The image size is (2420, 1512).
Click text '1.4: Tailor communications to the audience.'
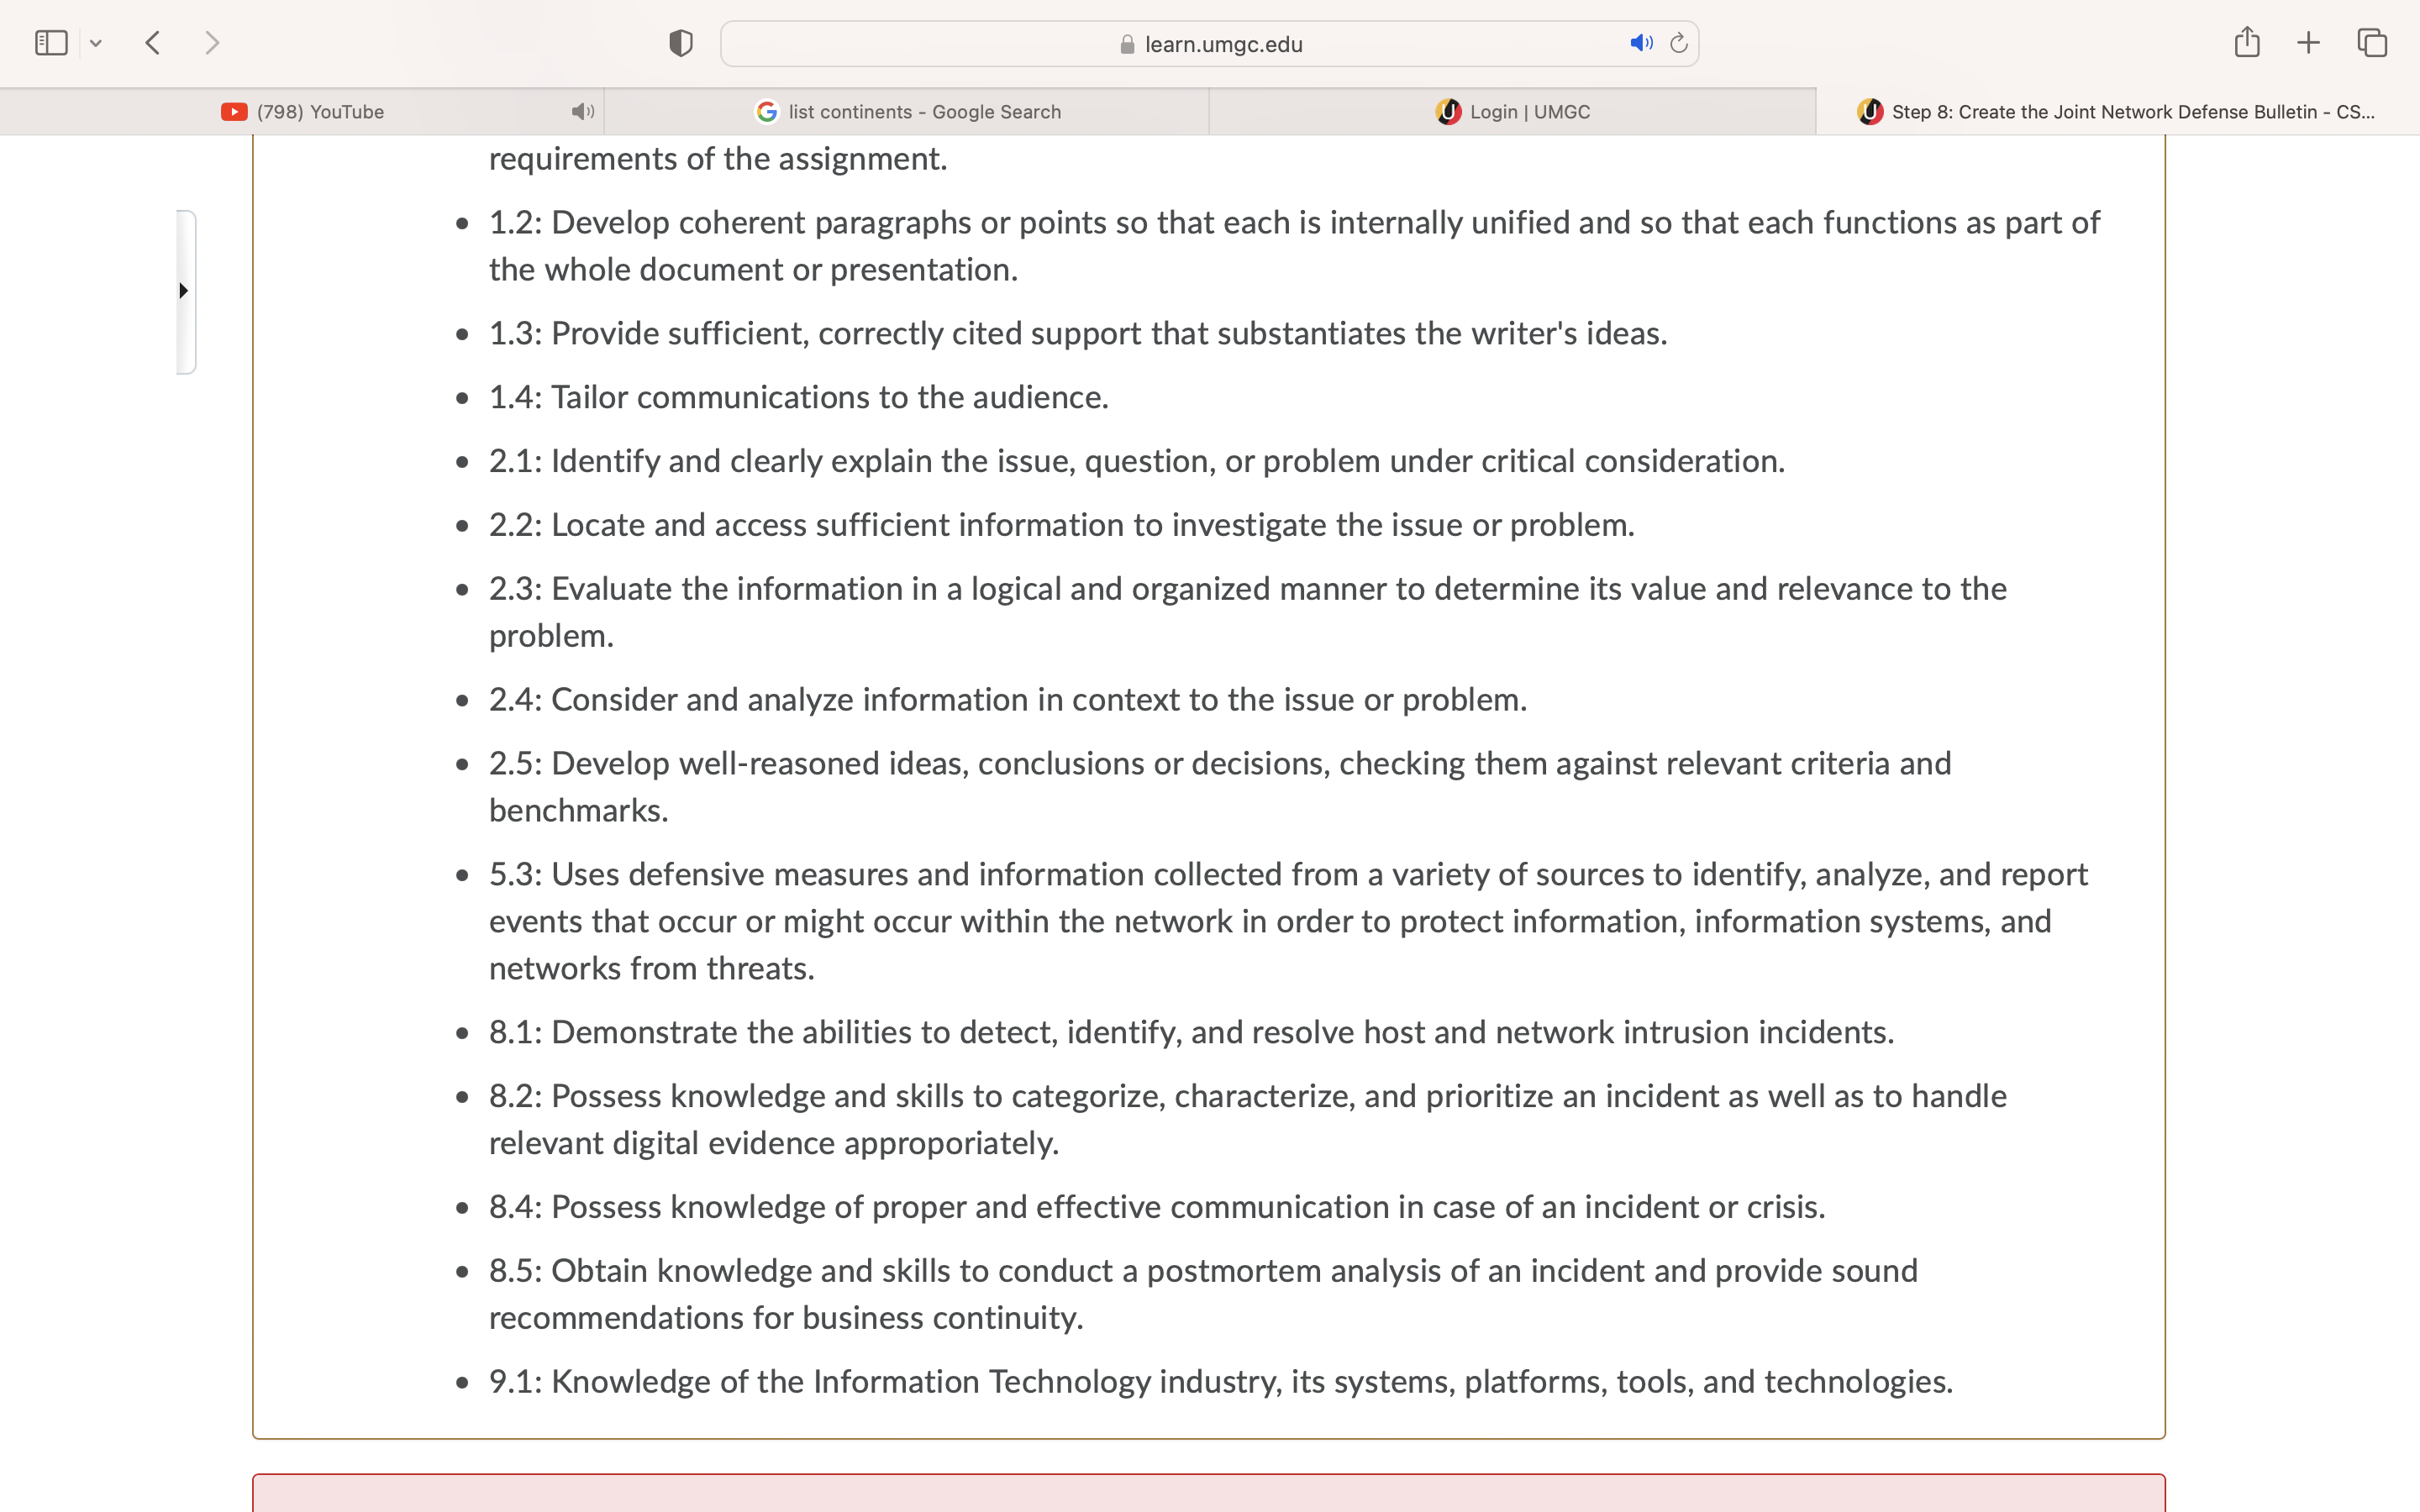(x=799, y=397)
